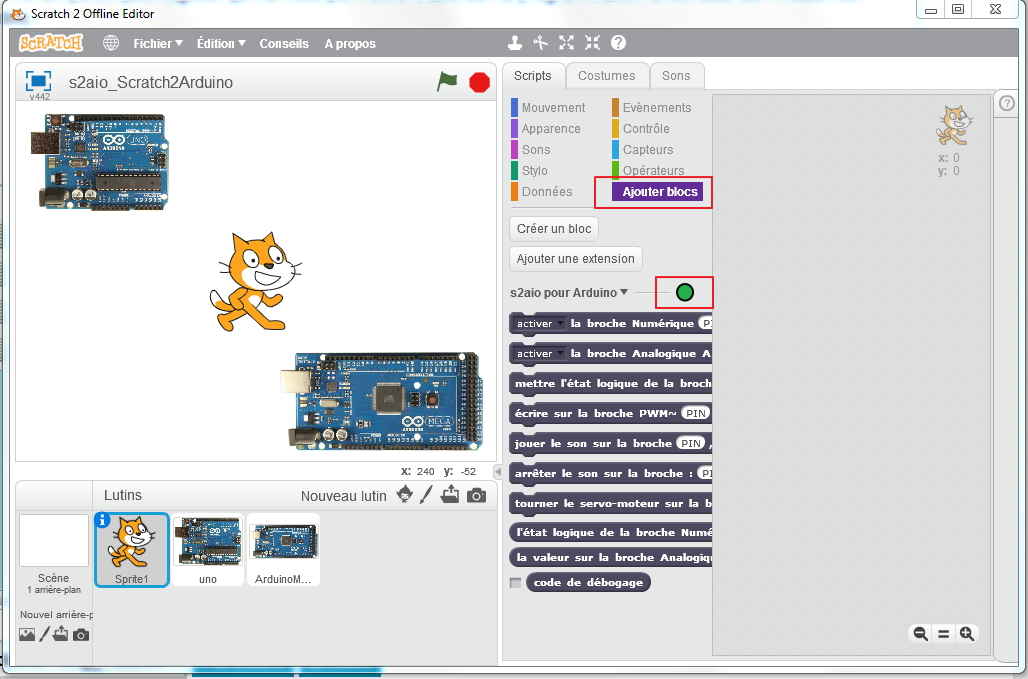Toggle full-screen presentation mode icon
This screenshot has width=1028, height=679.
click(x=38, y=81)
